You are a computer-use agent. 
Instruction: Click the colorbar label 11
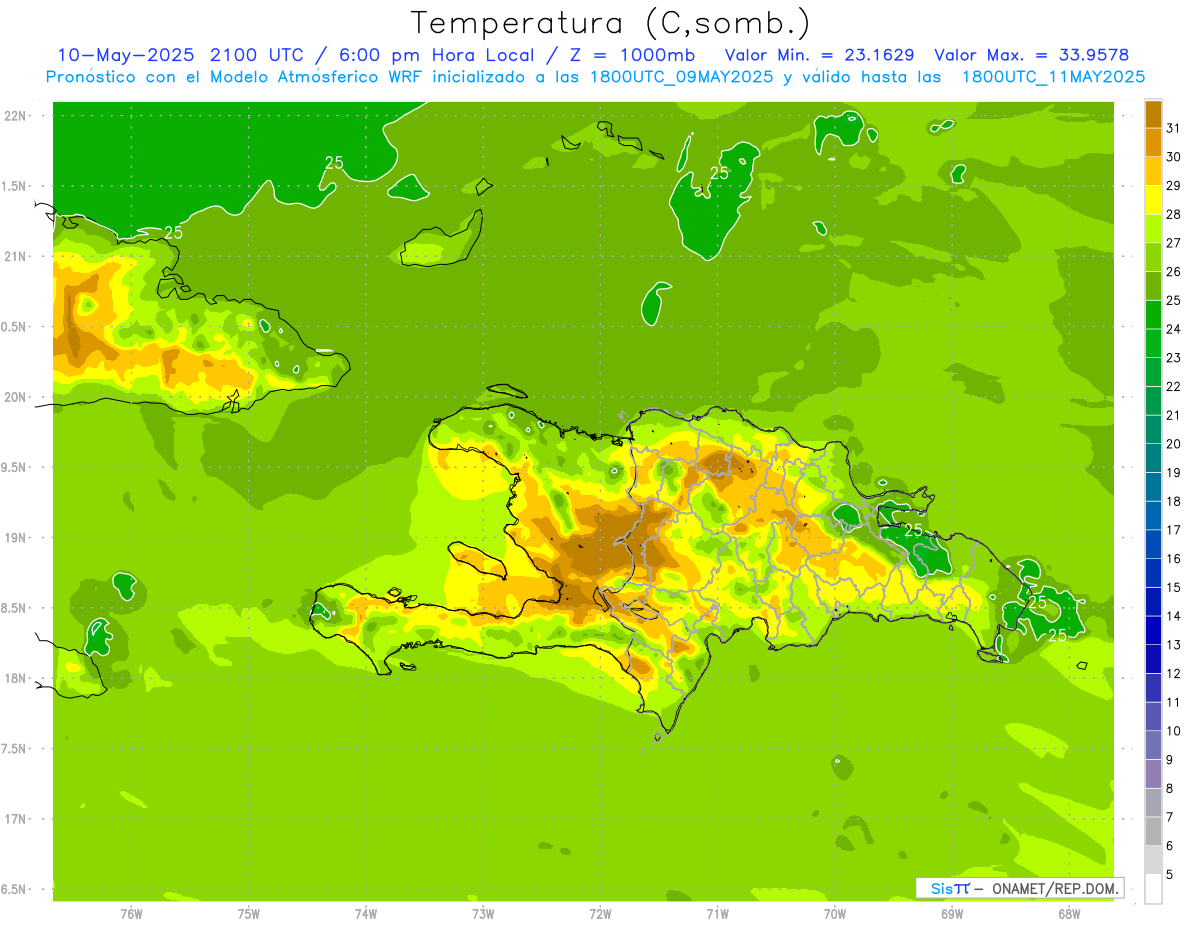[x=1173, y=702]
